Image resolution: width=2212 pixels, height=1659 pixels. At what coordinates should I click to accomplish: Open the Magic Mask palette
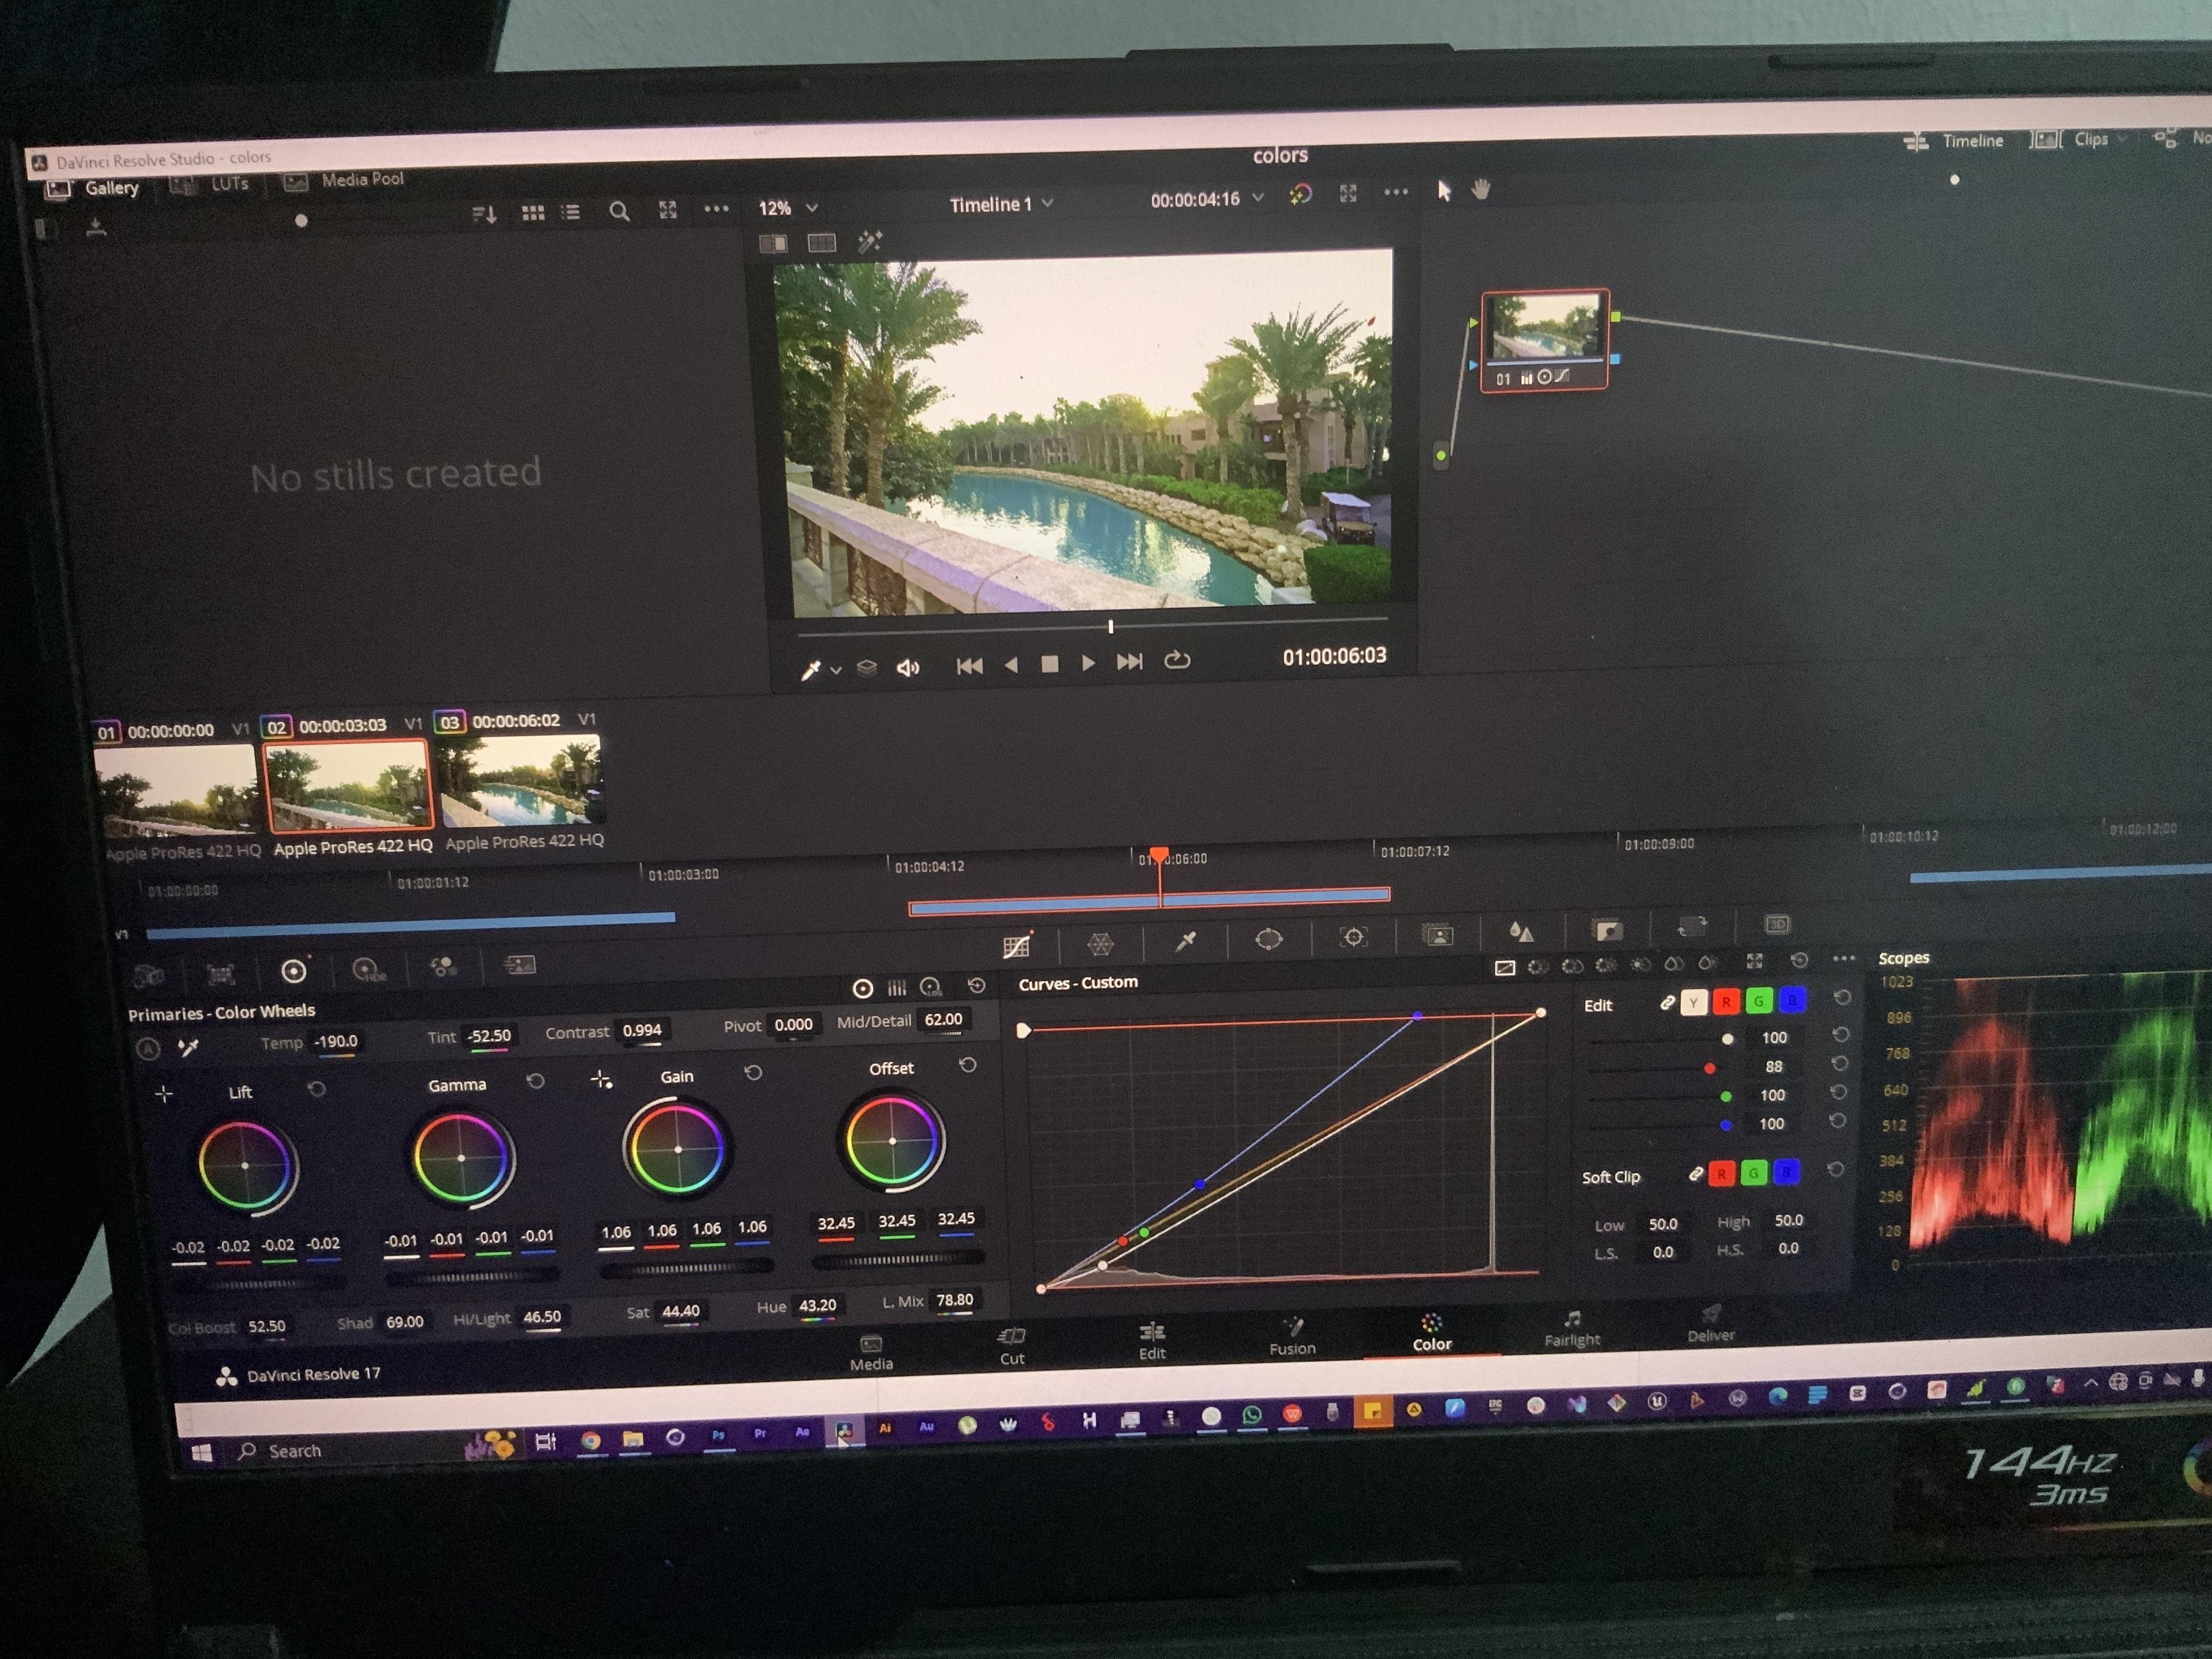(1437, 934)
